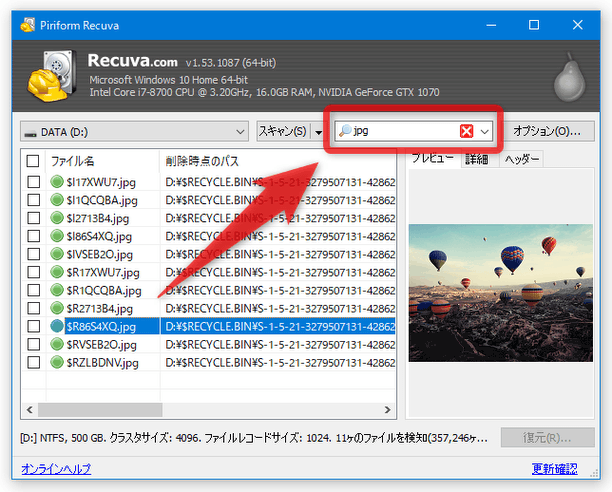612x492 pixels.
Task: Check the box for $I2713B4.jpg
Action: [34, 218]
